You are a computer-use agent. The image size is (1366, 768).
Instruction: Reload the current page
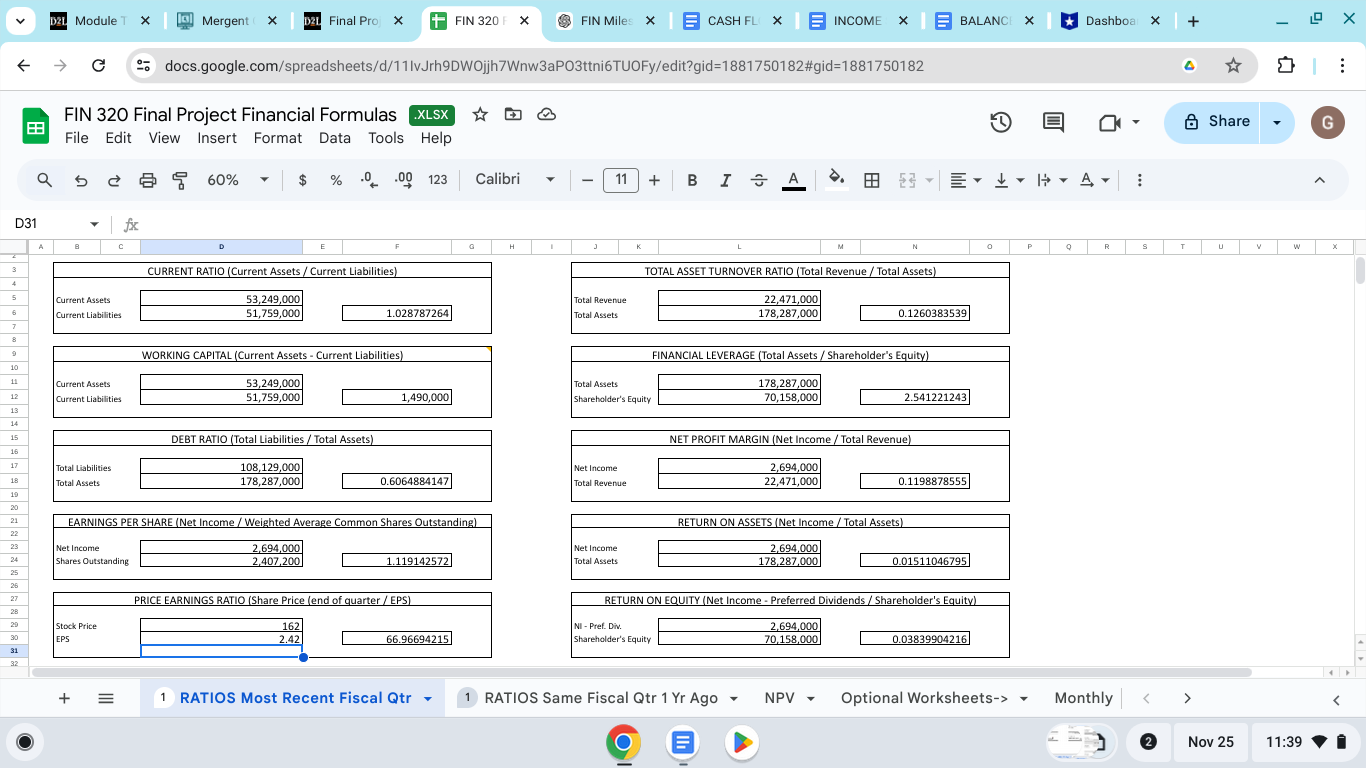coord(98,66)
